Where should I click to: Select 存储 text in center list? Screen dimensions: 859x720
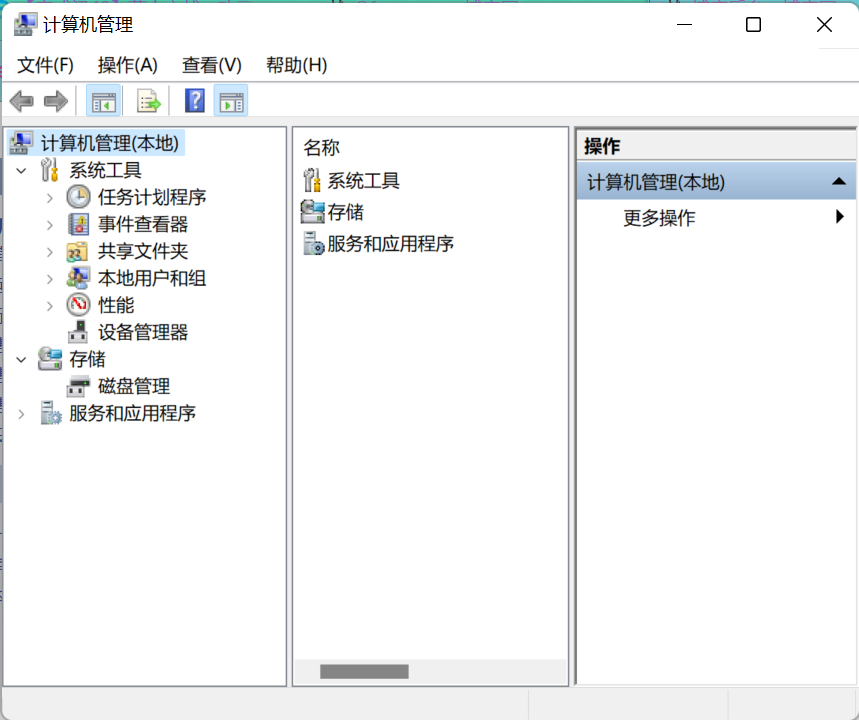[346, 212]
